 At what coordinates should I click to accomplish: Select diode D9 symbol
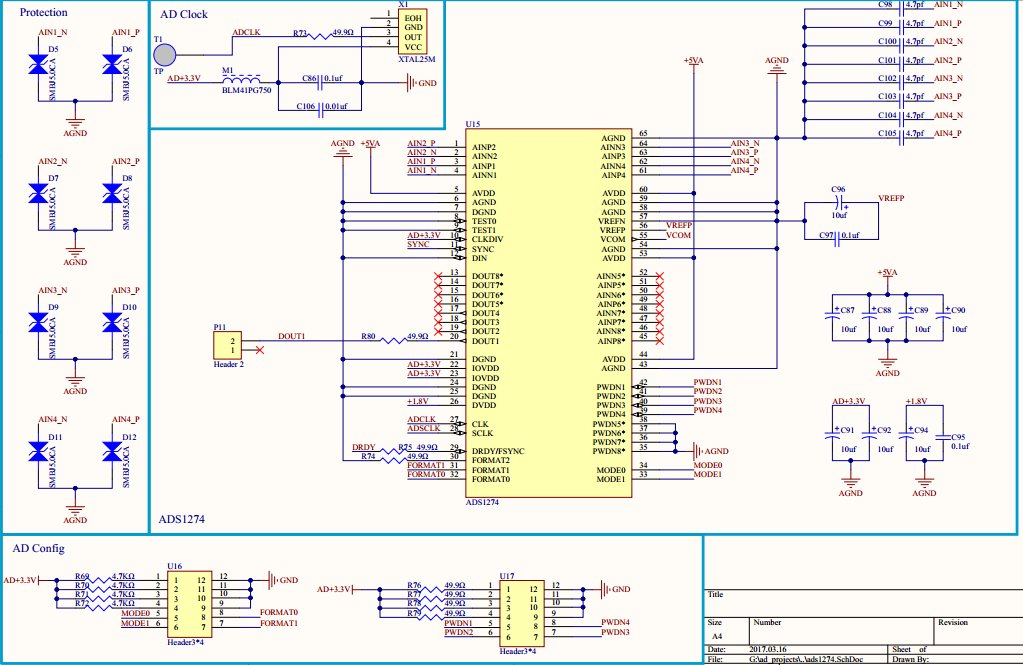38,323
